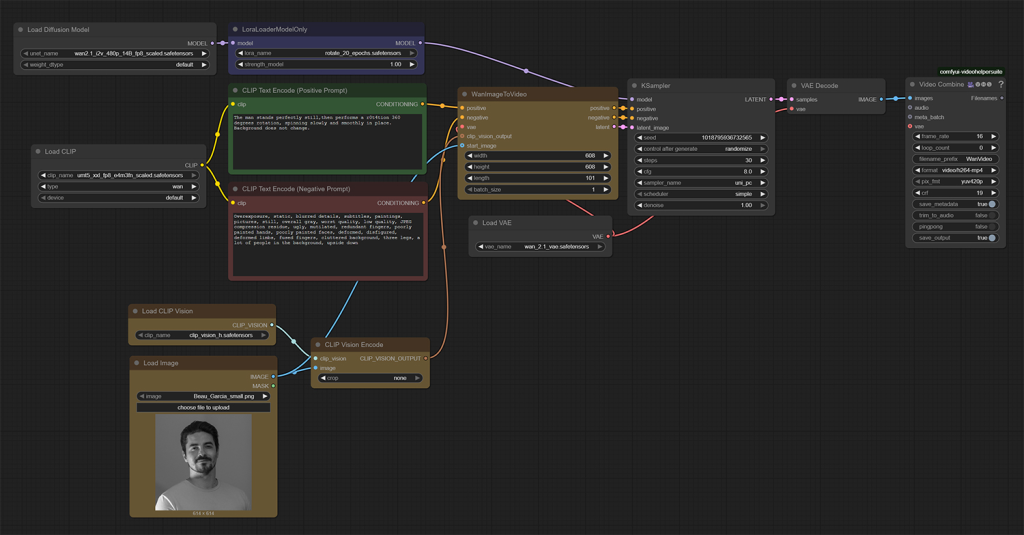Collapse the Load Diffusion Model node
The height and width of the screenshot is (535, 1024).
[21, 30]
